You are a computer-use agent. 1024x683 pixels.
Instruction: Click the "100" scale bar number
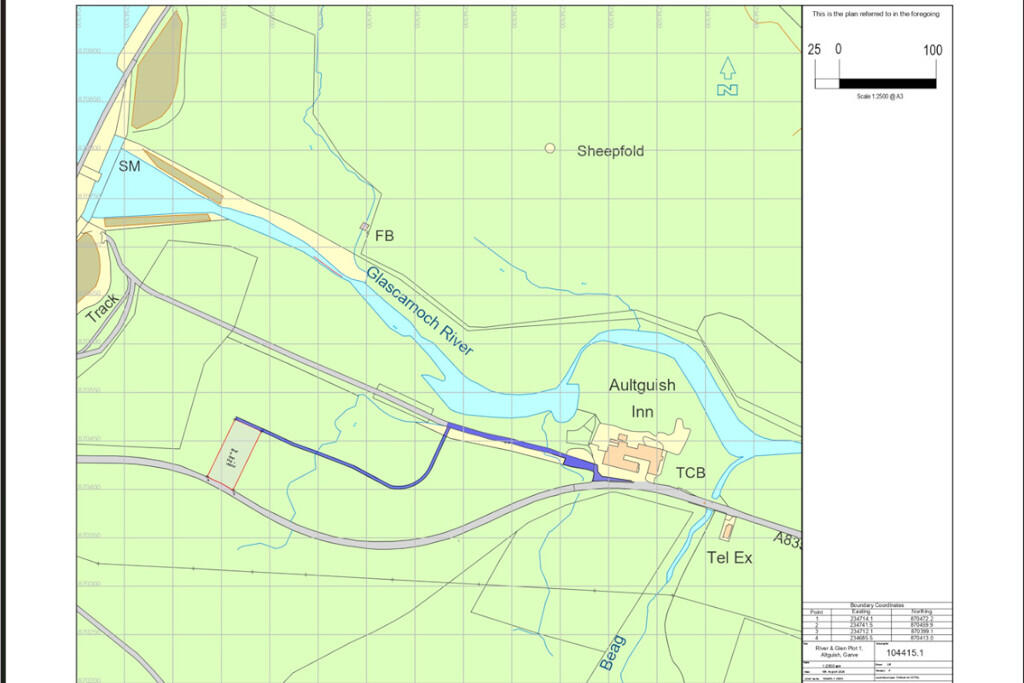tap(933, 50)
